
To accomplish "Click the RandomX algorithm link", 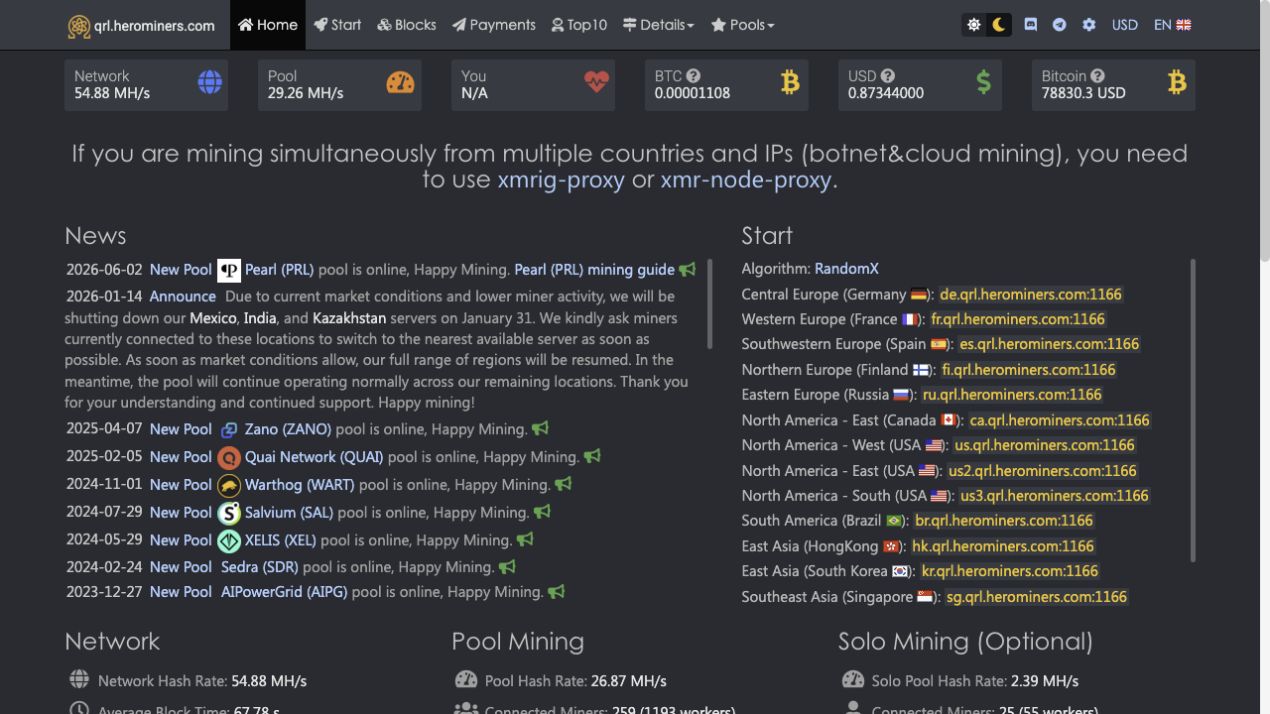I will pyautogui.click(x=846, y=269).
